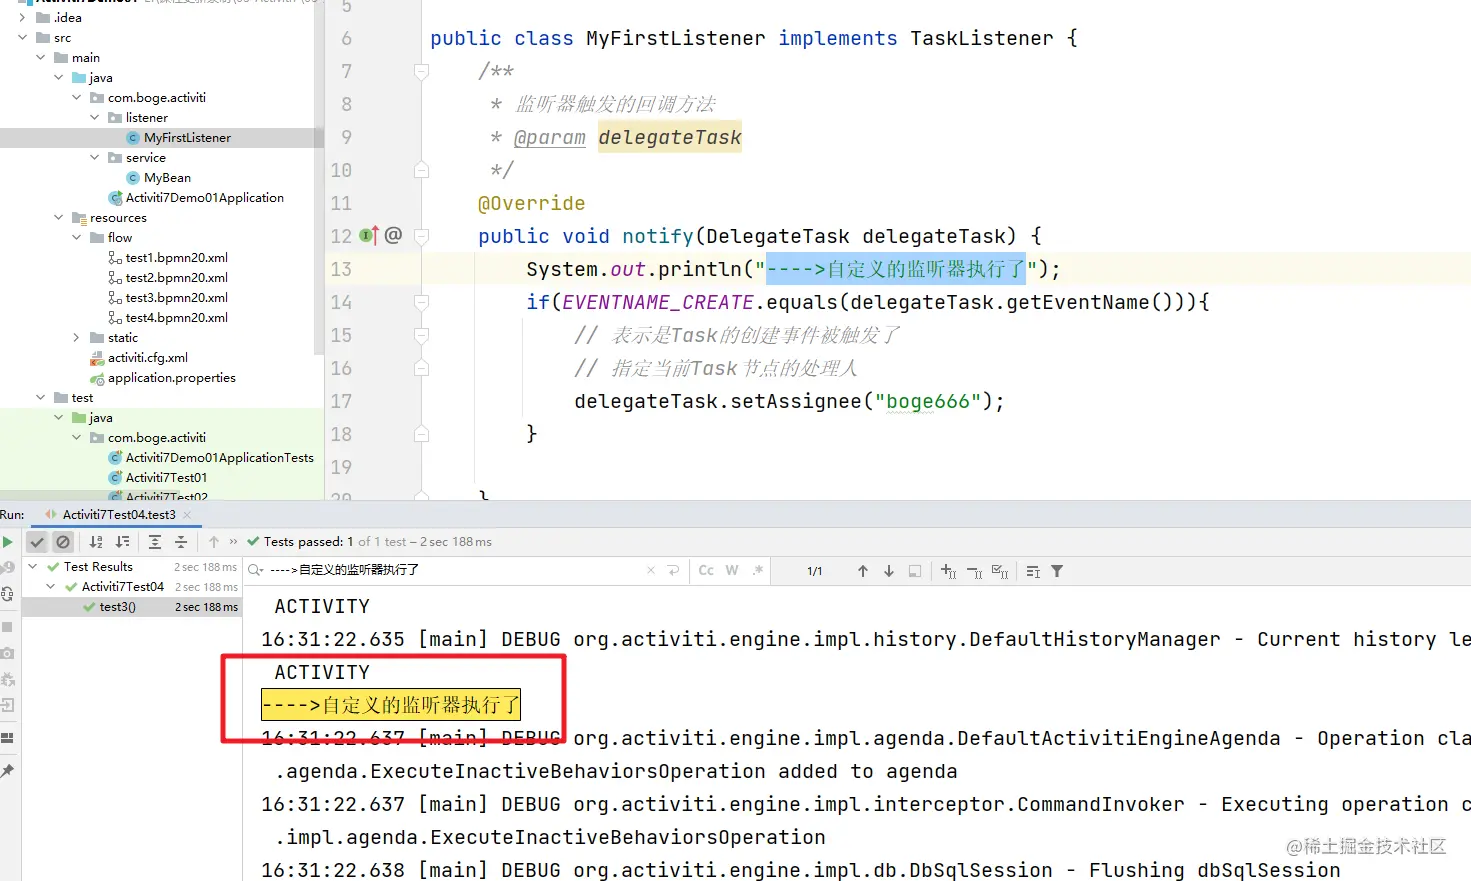Viewport: 1471px width, 881px height.
Task: Collapse the test folder in project tree
Action: 40,397
